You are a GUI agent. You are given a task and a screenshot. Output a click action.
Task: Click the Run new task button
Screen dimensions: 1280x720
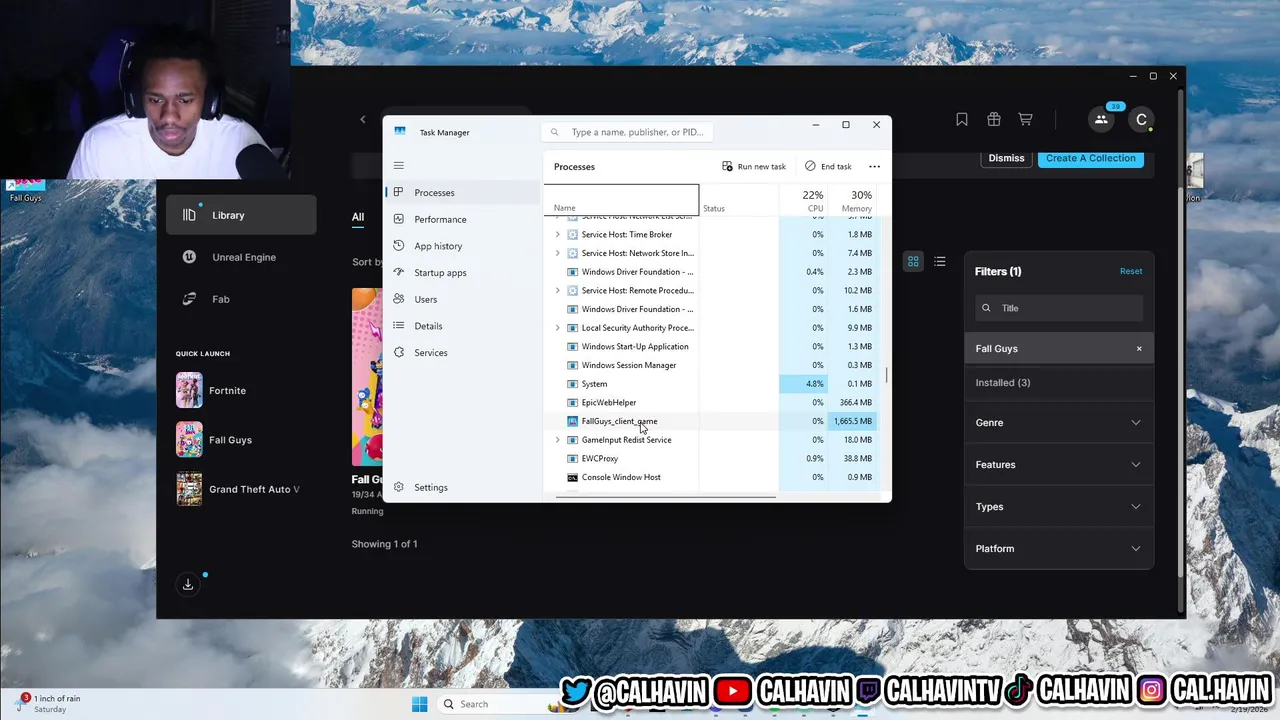coord(753,166)
